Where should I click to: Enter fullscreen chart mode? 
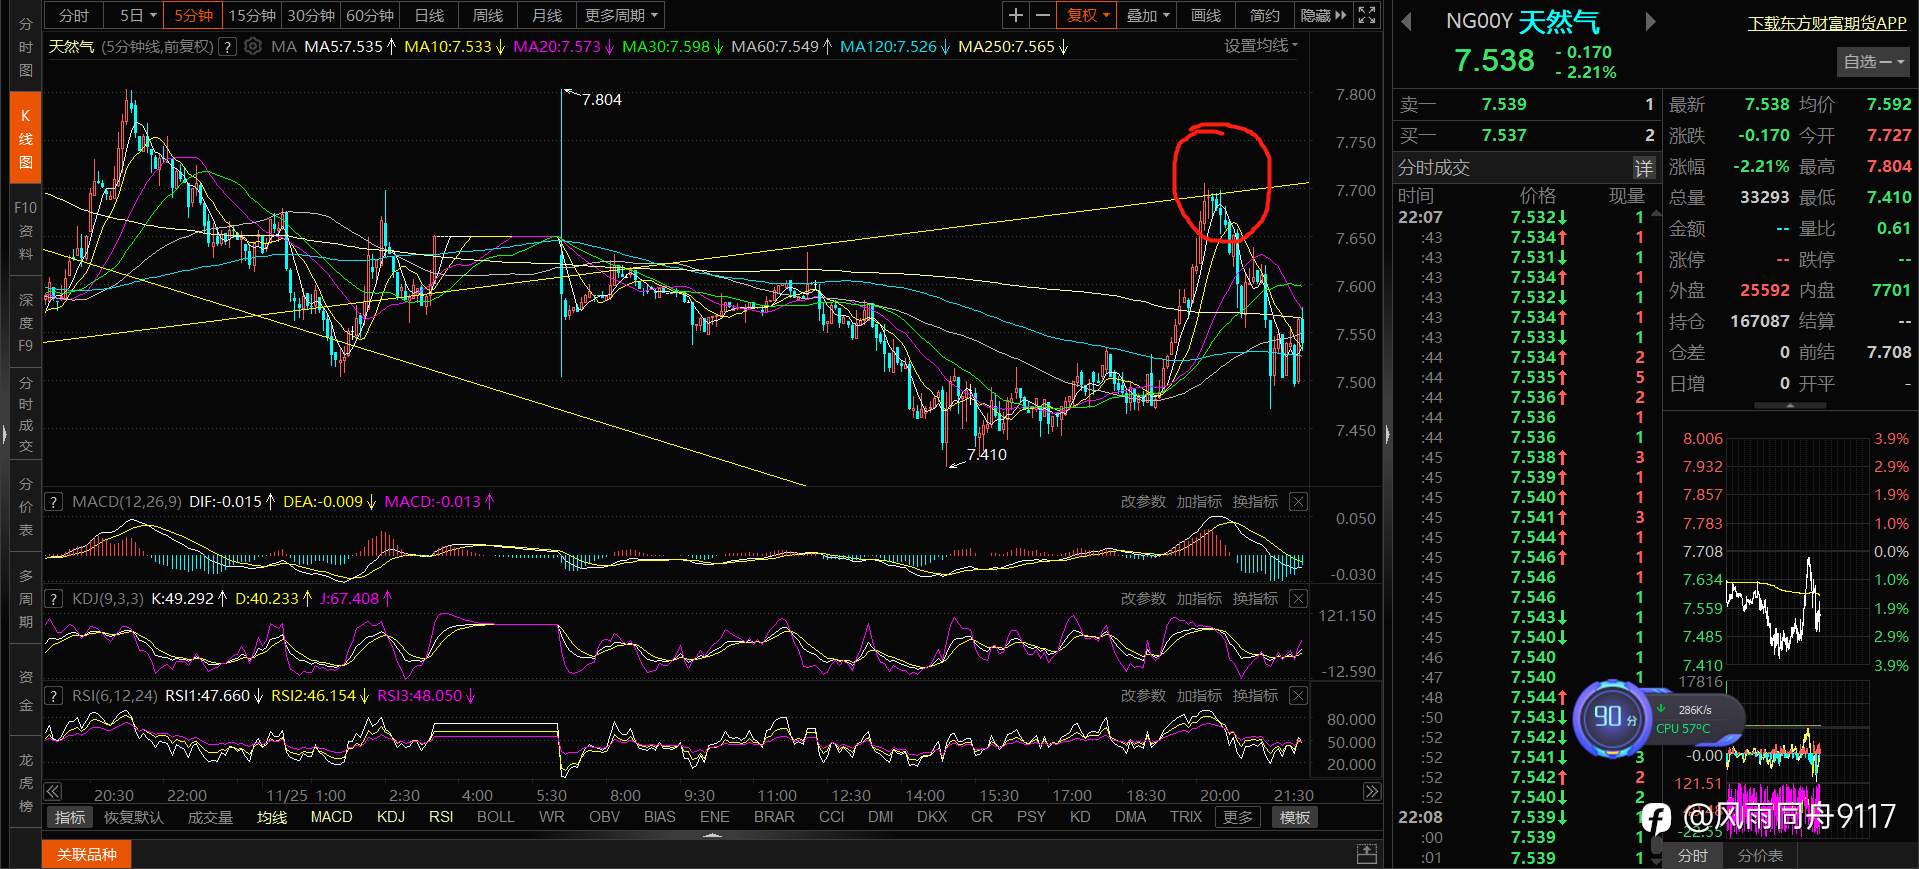(1367, 15)
